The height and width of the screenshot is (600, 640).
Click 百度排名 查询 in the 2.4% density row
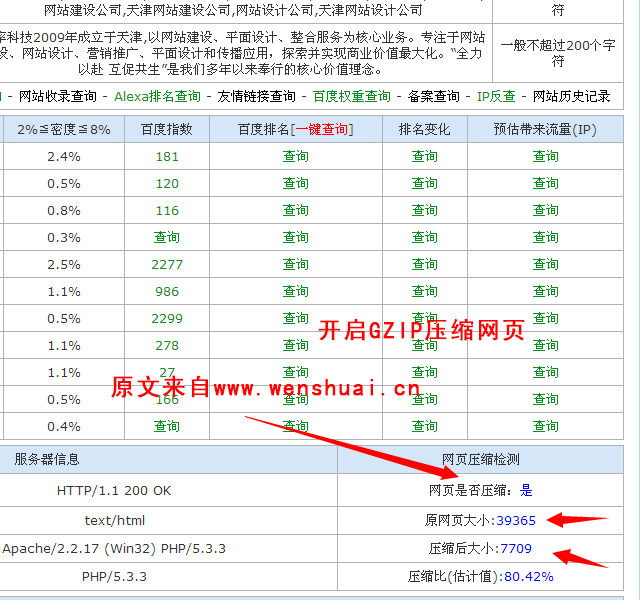coord(296,157)
